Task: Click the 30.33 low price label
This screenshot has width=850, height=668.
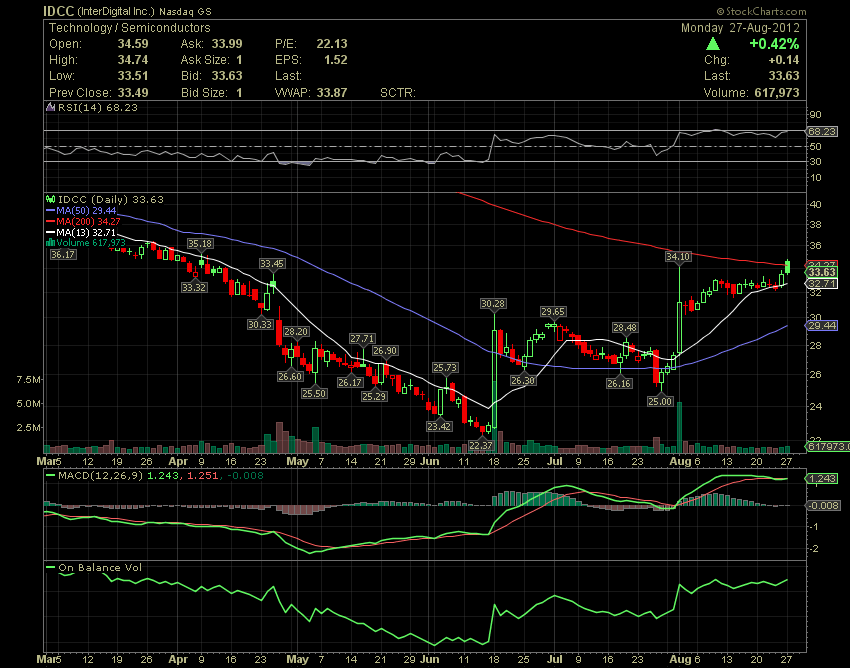Action: [260, 324]
